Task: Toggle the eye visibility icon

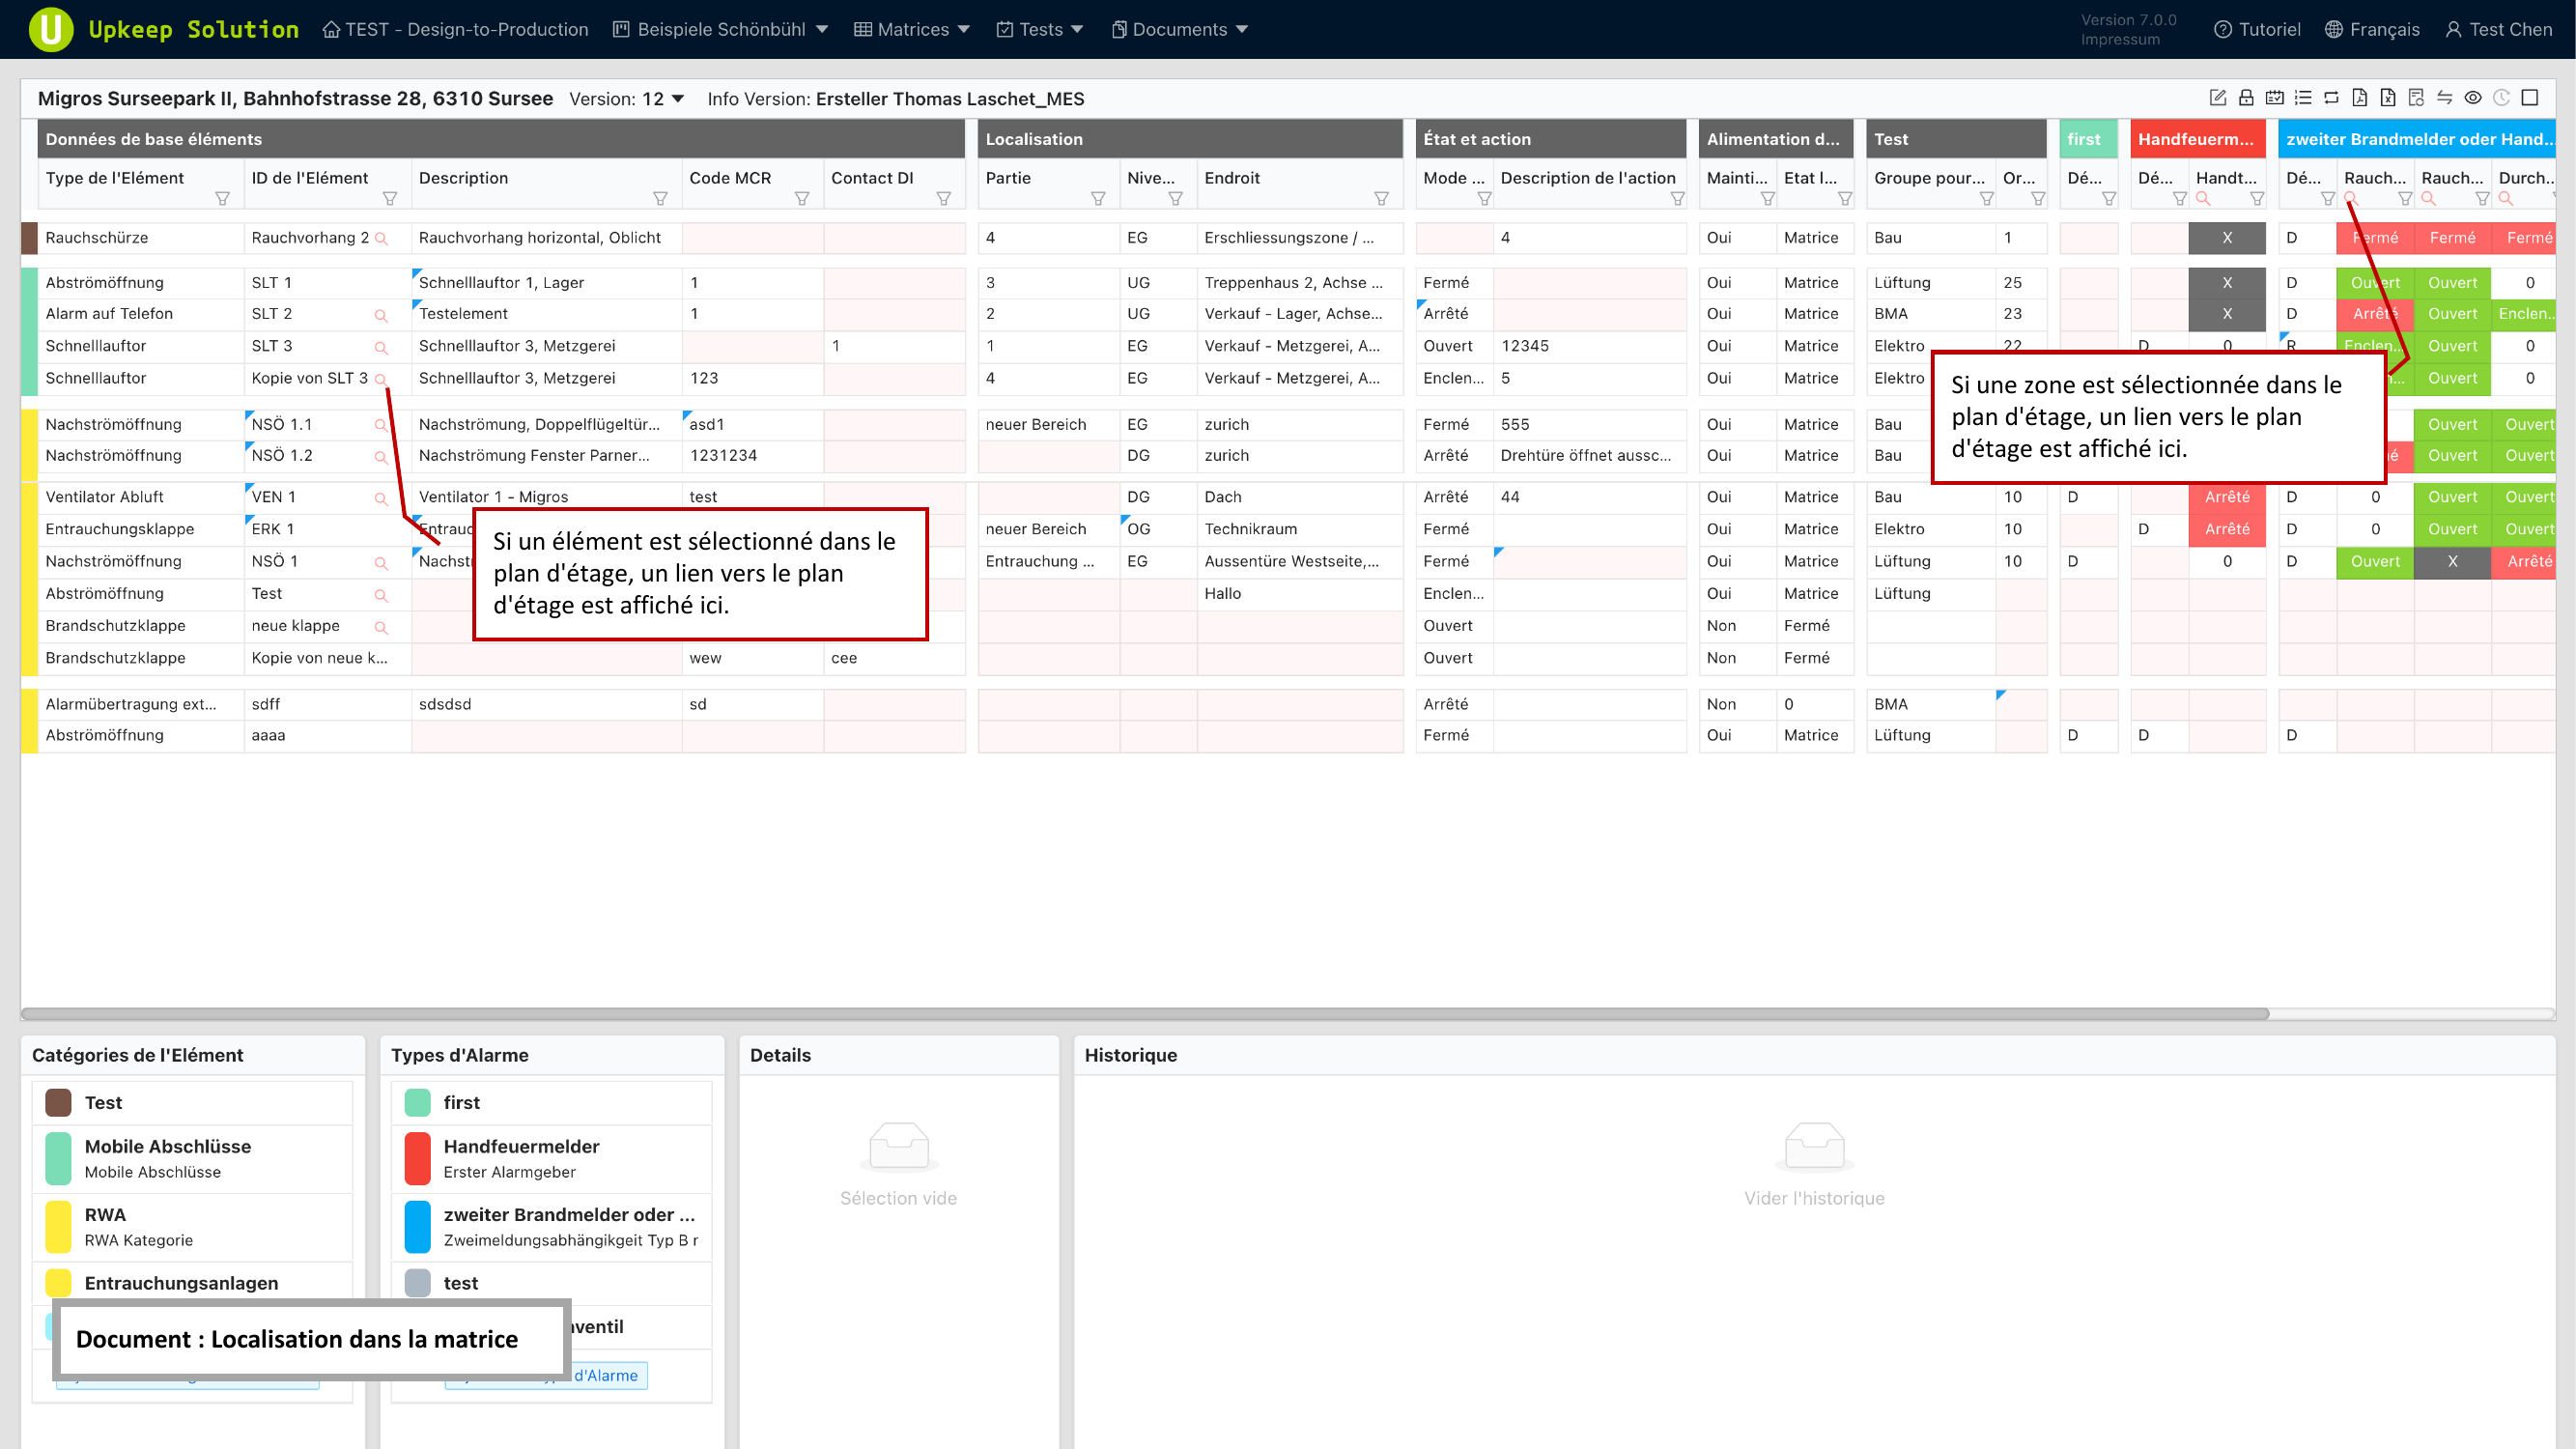Action: [x=2473, y=97]
